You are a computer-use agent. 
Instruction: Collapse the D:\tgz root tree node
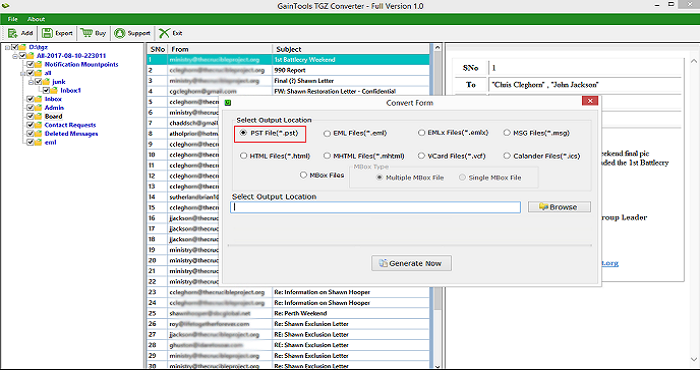[7, 47]
